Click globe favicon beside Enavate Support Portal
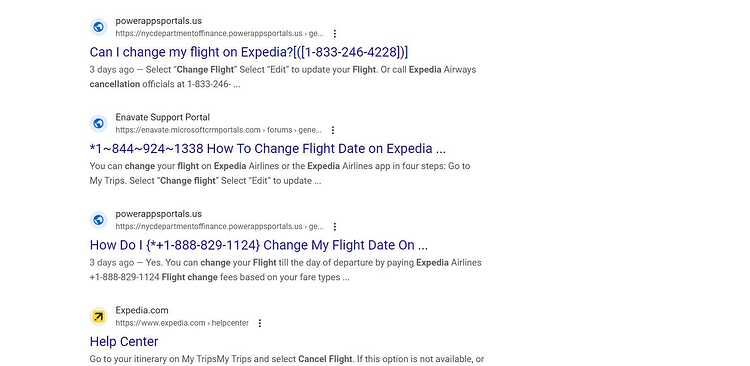750x366 pixels. [99, 123]
